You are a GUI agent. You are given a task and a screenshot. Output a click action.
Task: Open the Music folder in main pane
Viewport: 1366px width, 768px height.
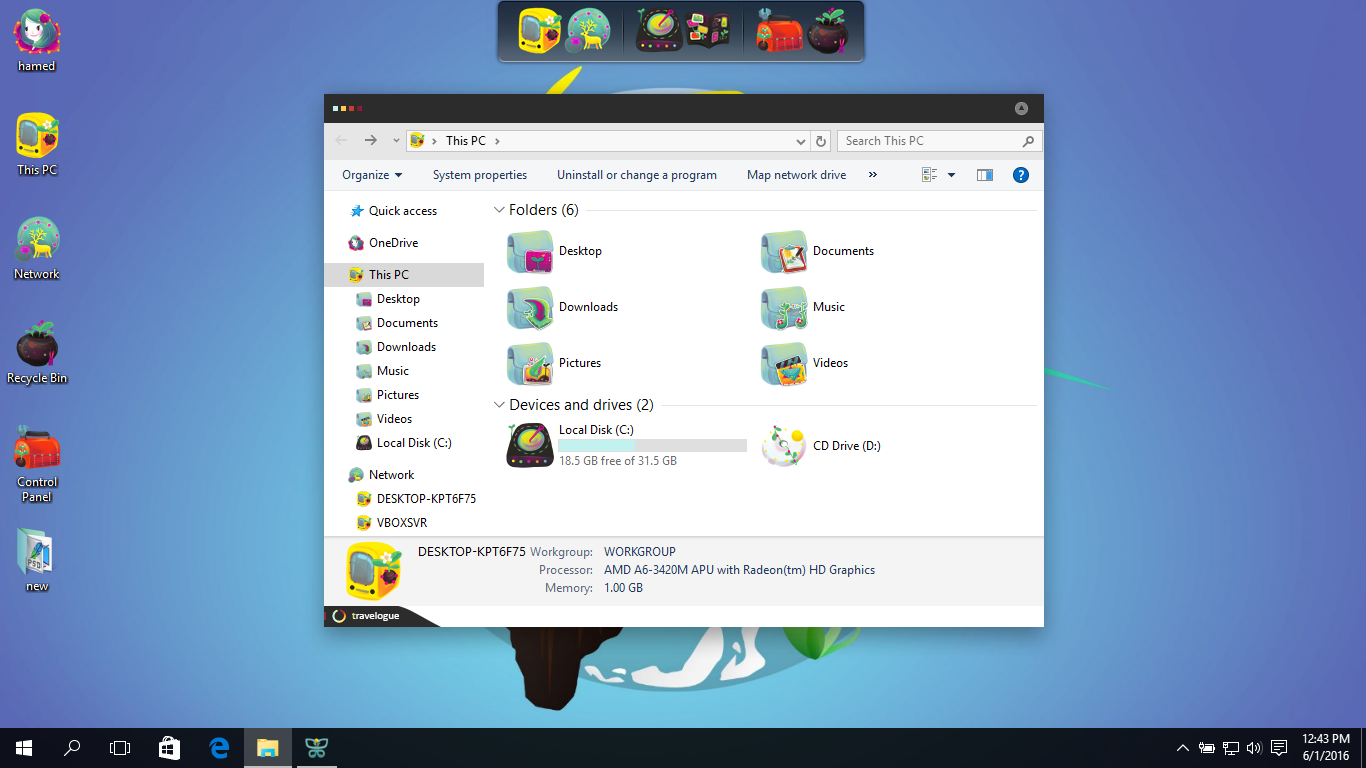[x=783, y=308]
